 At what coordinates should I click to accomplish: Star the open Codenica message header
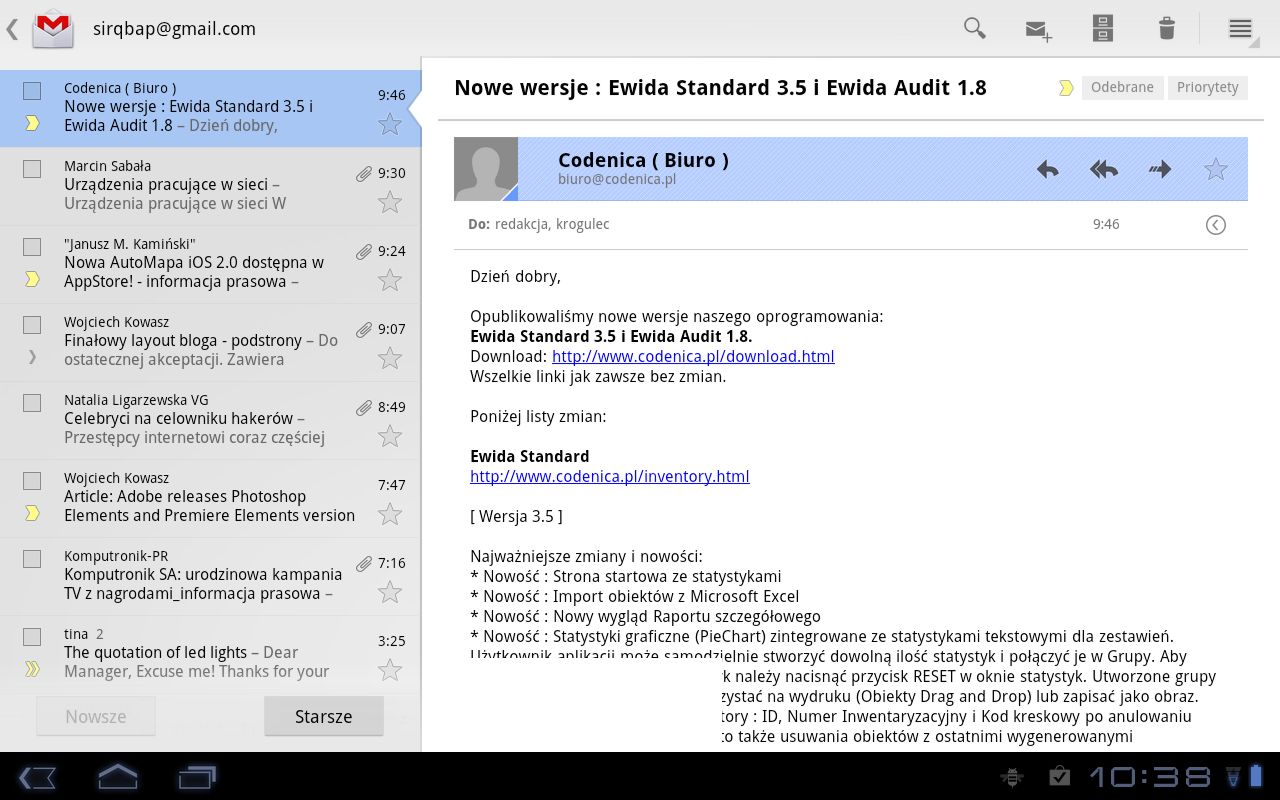[1216, 169]
